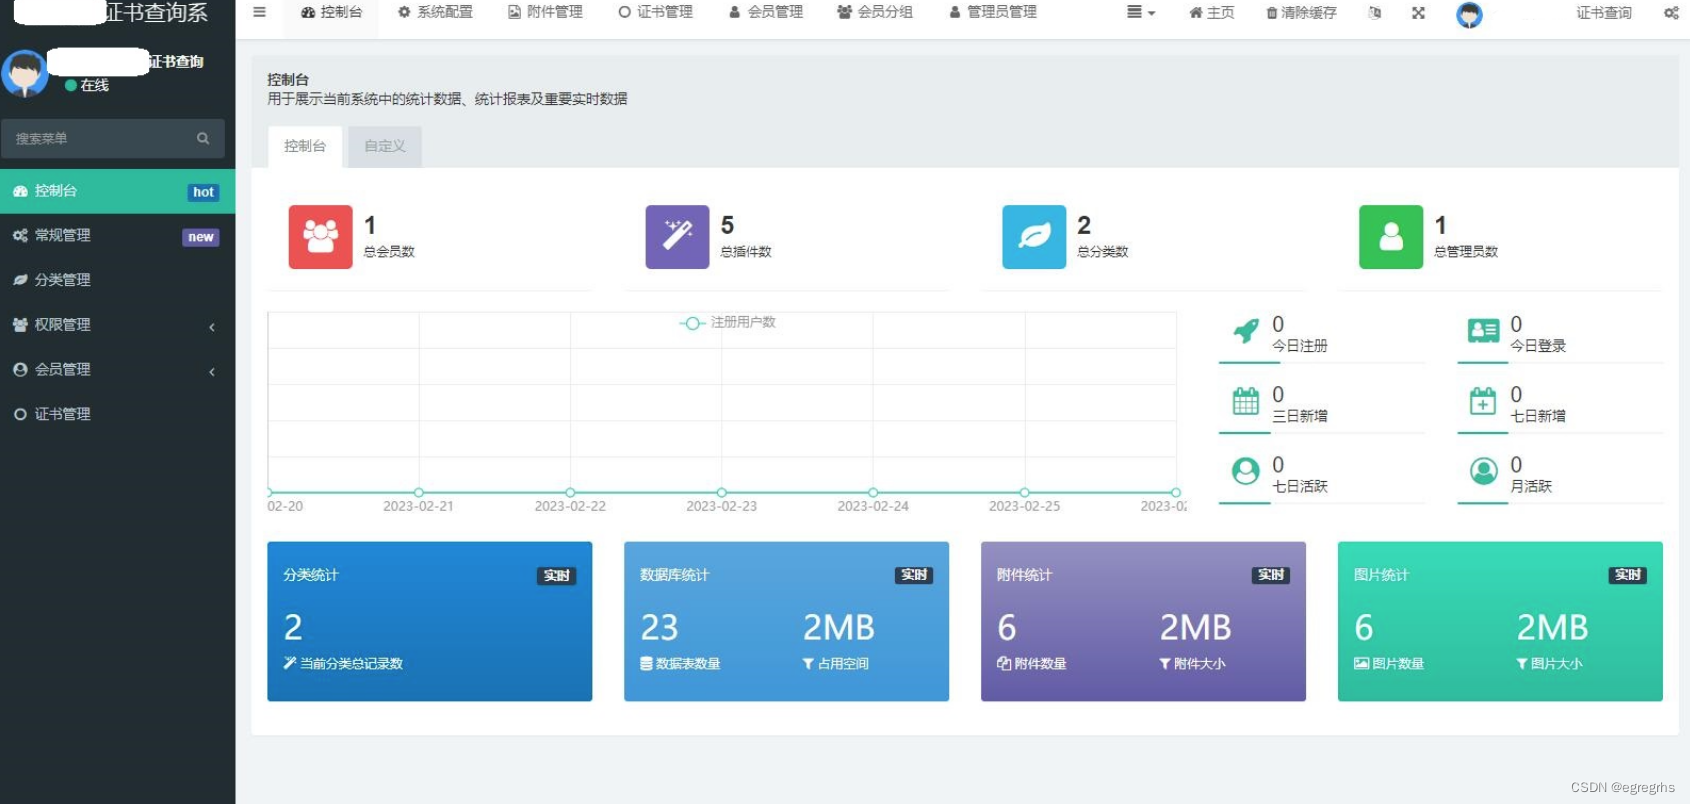
Task: Click the 实时 badge on 图片统计 card
Action: click(1628, 575)
